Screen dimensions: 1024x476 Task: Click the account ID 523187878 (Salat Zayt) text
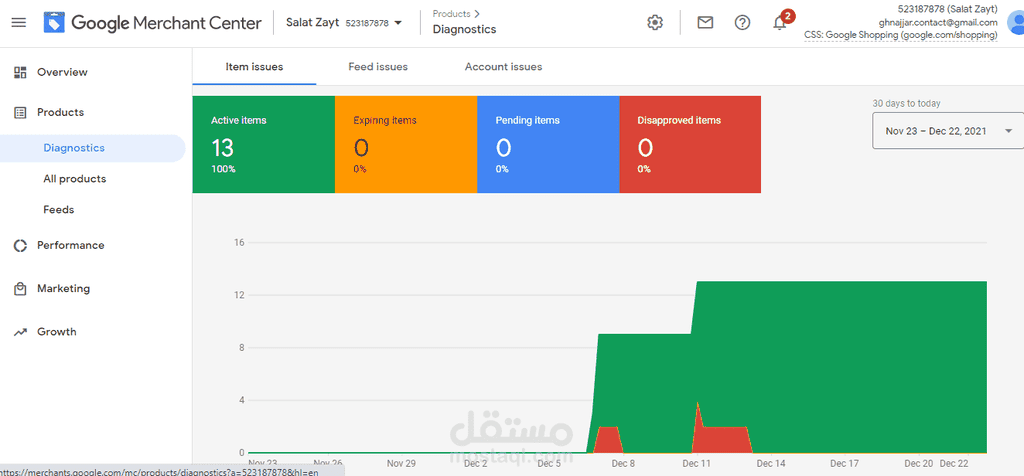[x=948, y=9]
